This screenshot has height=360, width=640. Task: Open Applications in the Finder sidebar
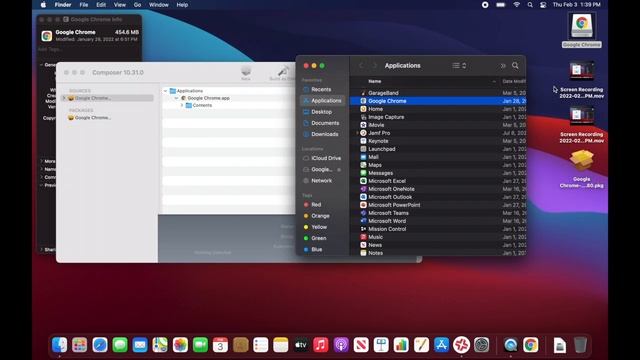click(322, 100)
